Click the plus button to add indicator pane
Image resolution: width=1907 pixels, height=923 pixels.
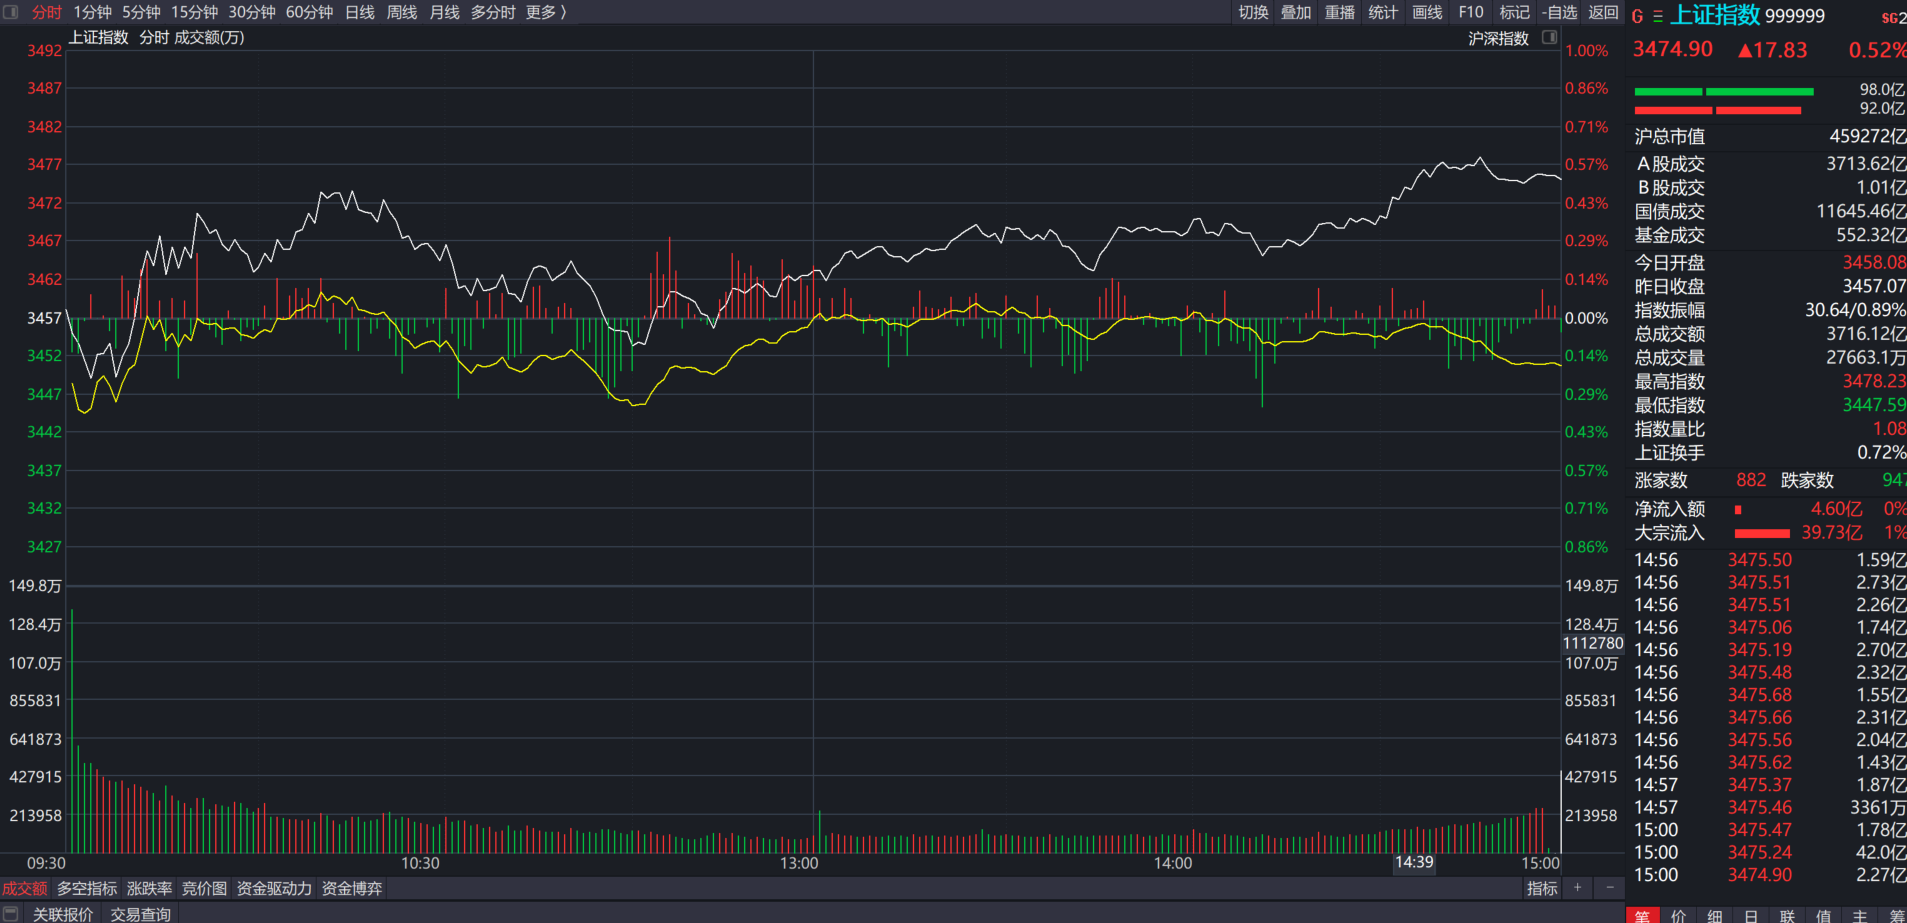pos(1577,887)
